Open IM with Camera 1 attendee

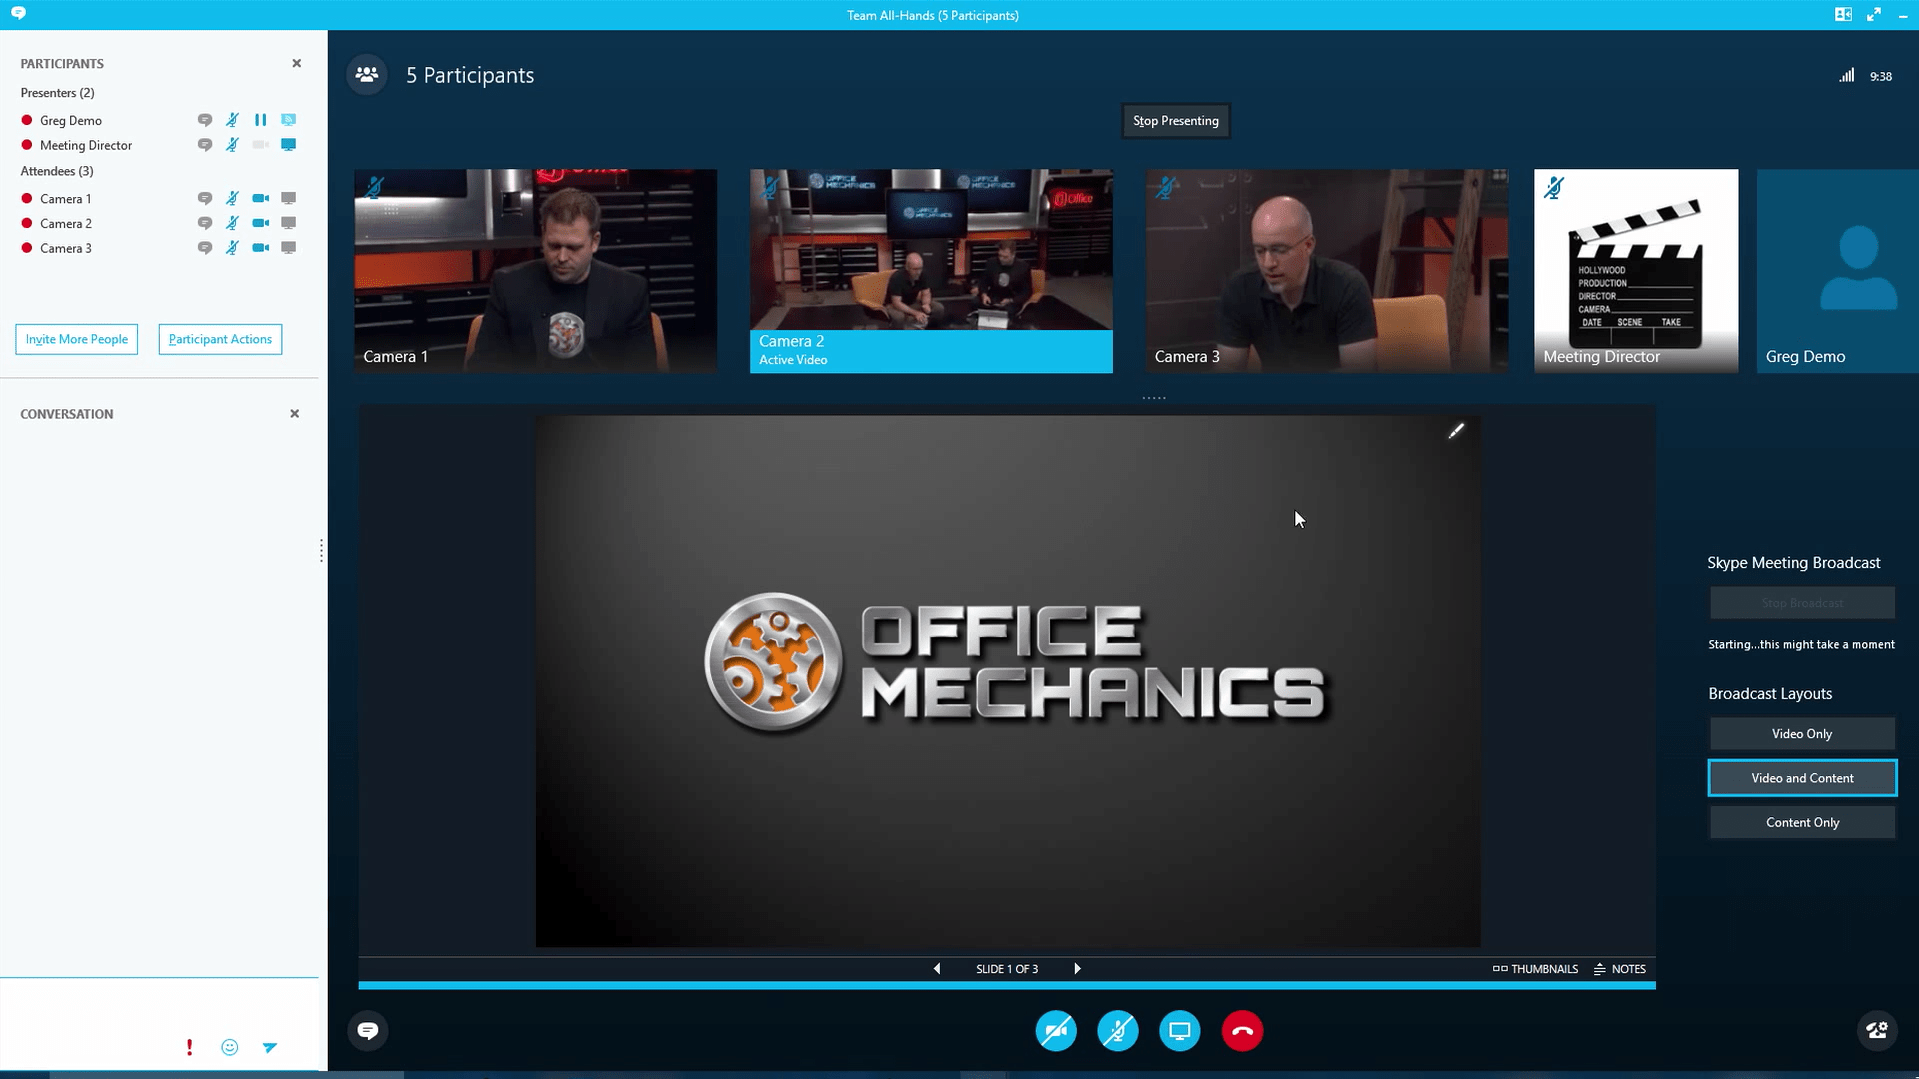(x=205, y=199)
